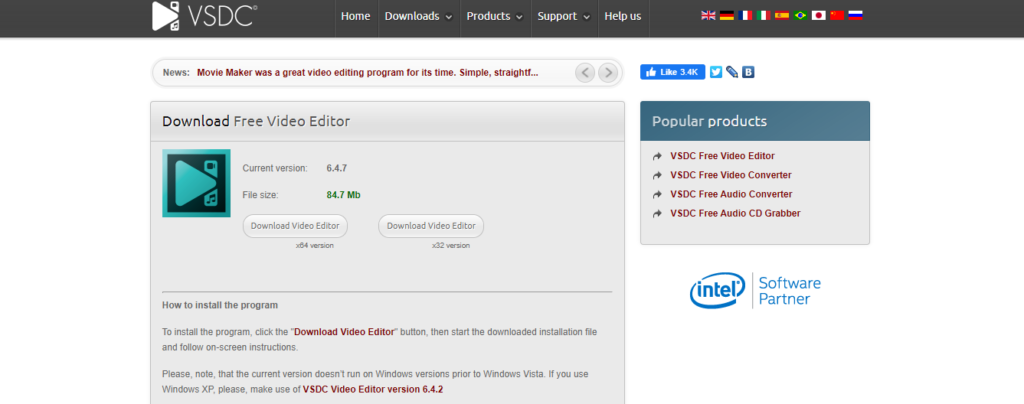This screenshot has width=1024, height=404.
Task: Open VSDC Free Audio CD Grabber link
Action: [735, 213]
